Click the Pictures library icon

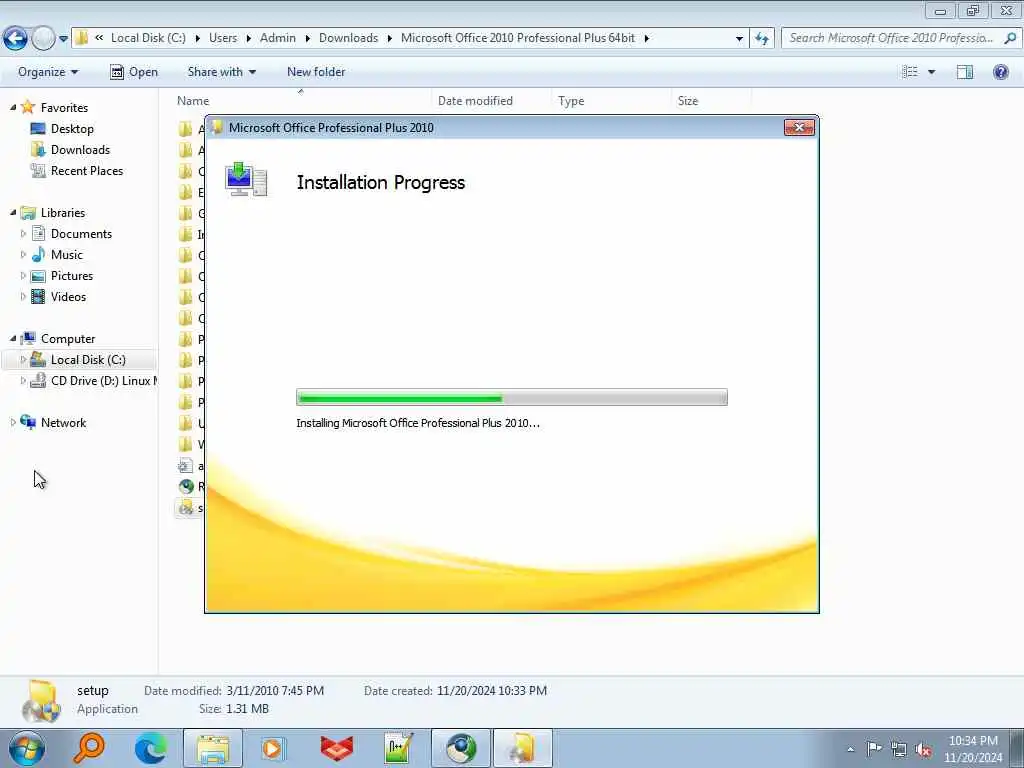(39, 275)
